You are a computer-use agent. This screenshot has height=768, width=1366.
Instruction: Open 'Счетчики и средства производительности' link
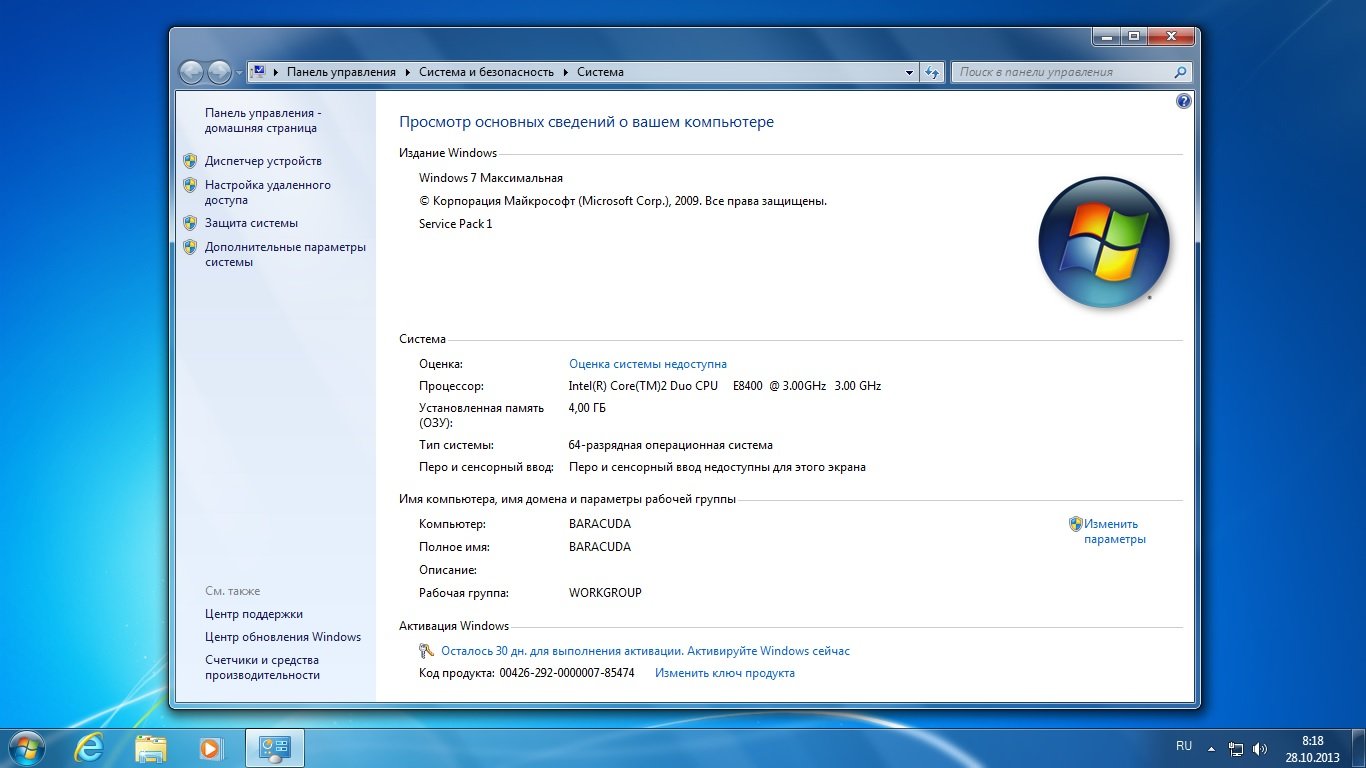(262, 667)
